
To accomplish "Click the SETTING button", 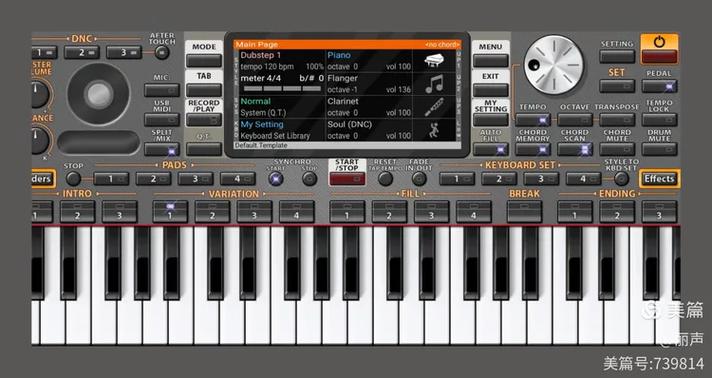I will point(617,56).
